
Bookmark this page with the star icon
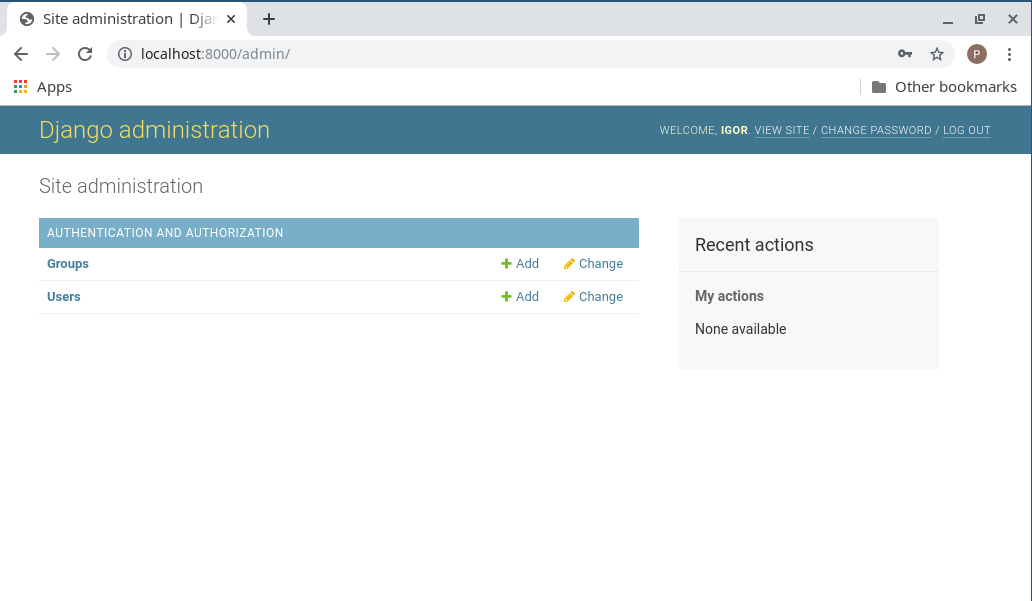coord(937,54)
